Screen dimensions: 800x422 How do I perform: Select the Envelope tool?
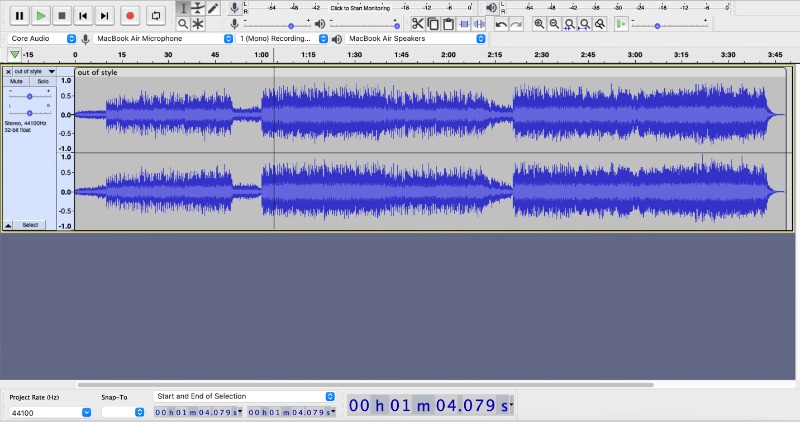[x=198, y=8]
